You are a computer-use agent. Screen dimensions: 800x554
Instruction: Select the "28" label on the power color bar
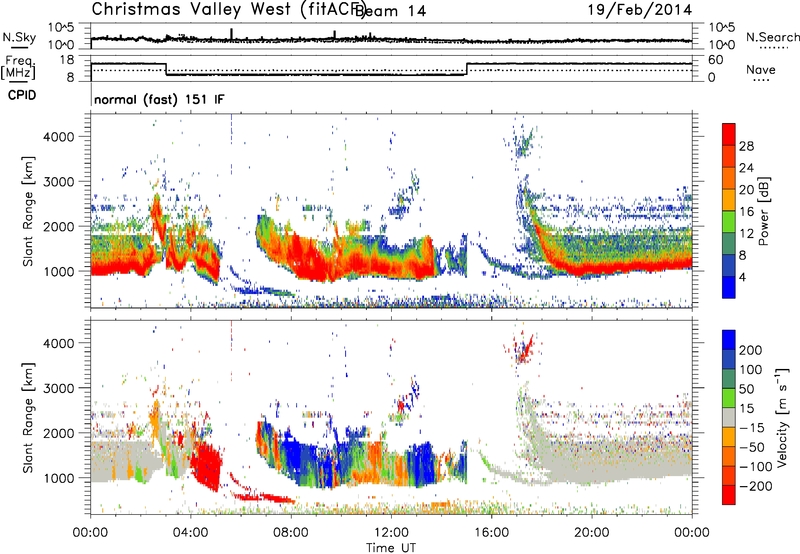pos(746,146)
